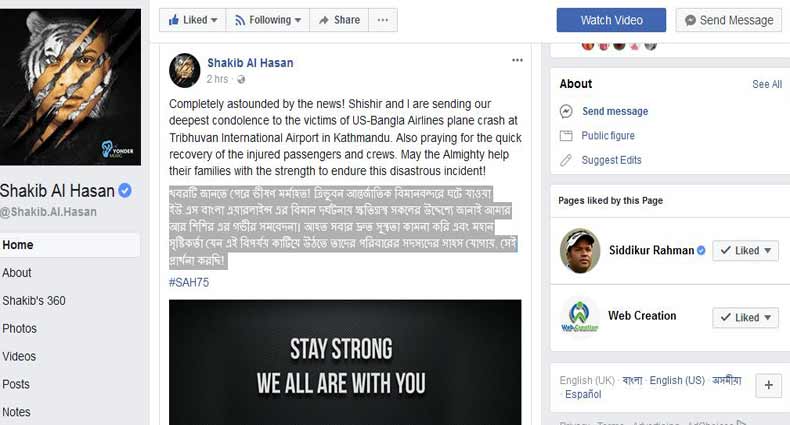This screenshot has width=790, height=425.
Task: Expand the Liked dropdown arrow at top
Action: [x=214, y=20]
